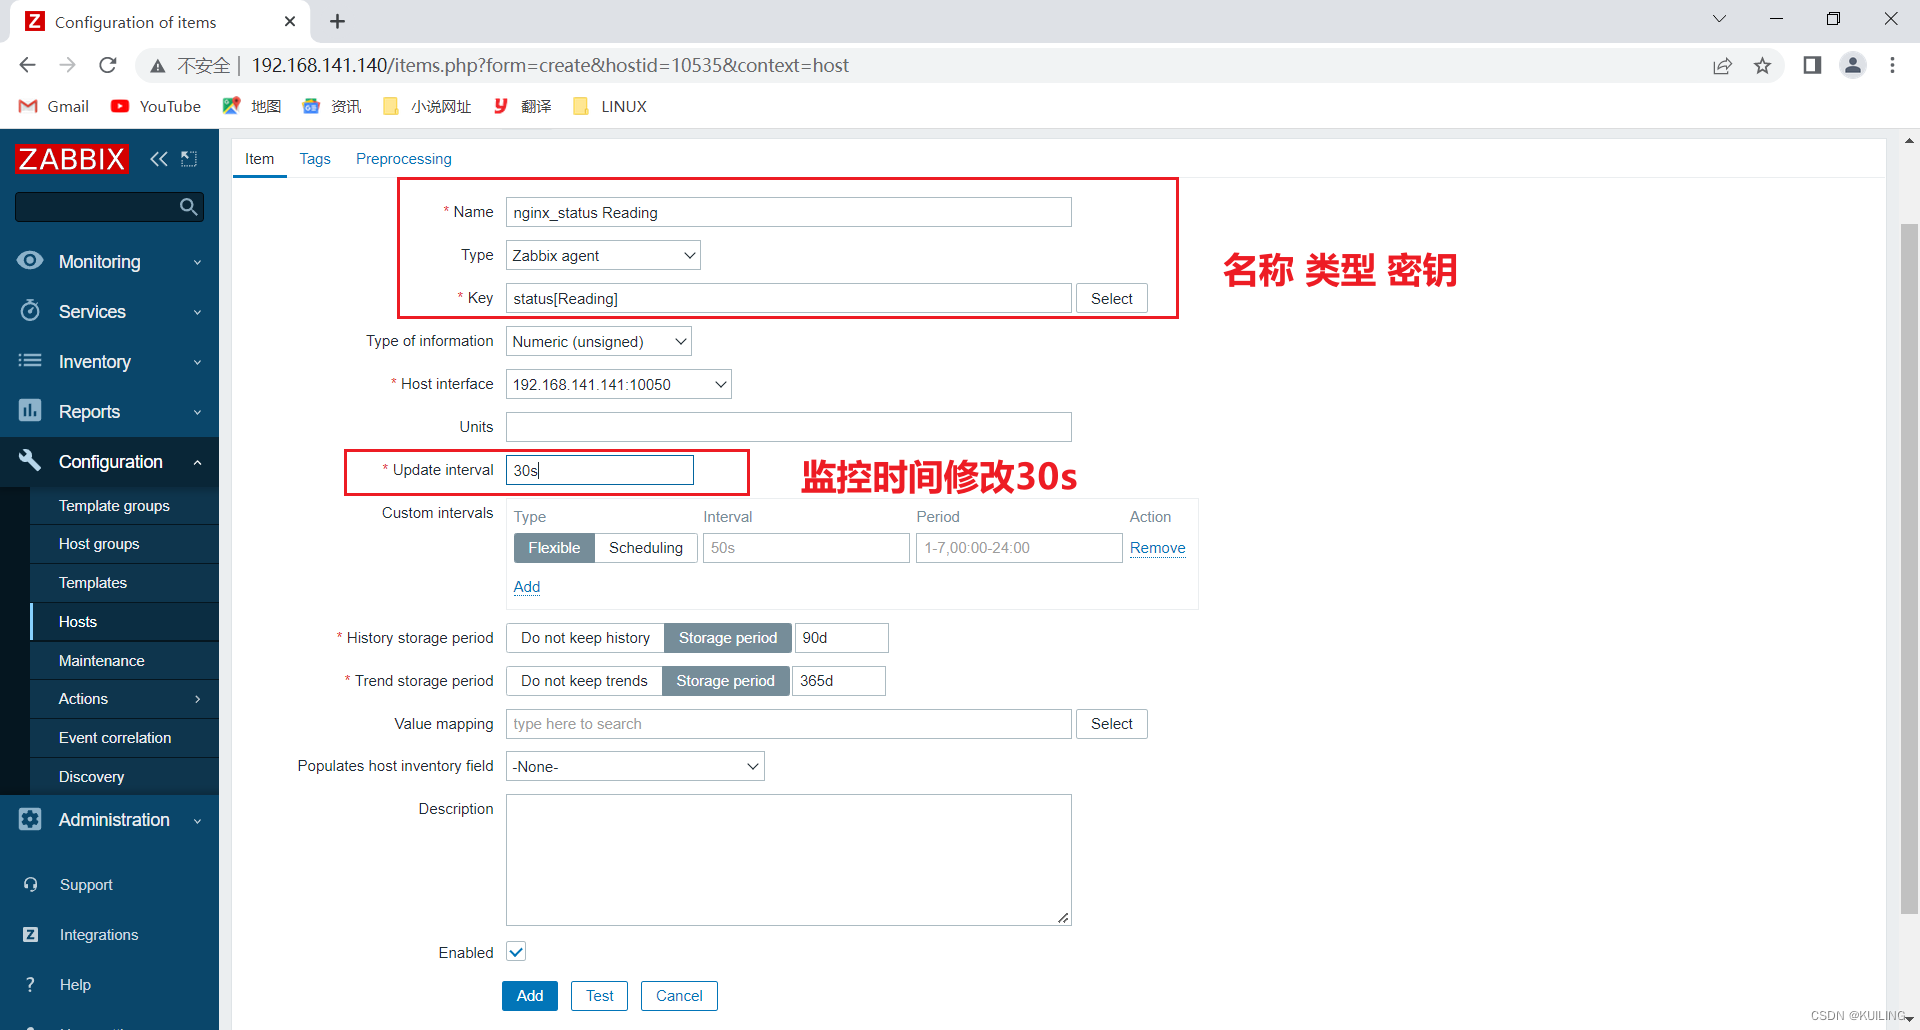Viewport: 1920px width, 1030px height.
Task: Click the Description text area
Action: [x=789, y=860]
